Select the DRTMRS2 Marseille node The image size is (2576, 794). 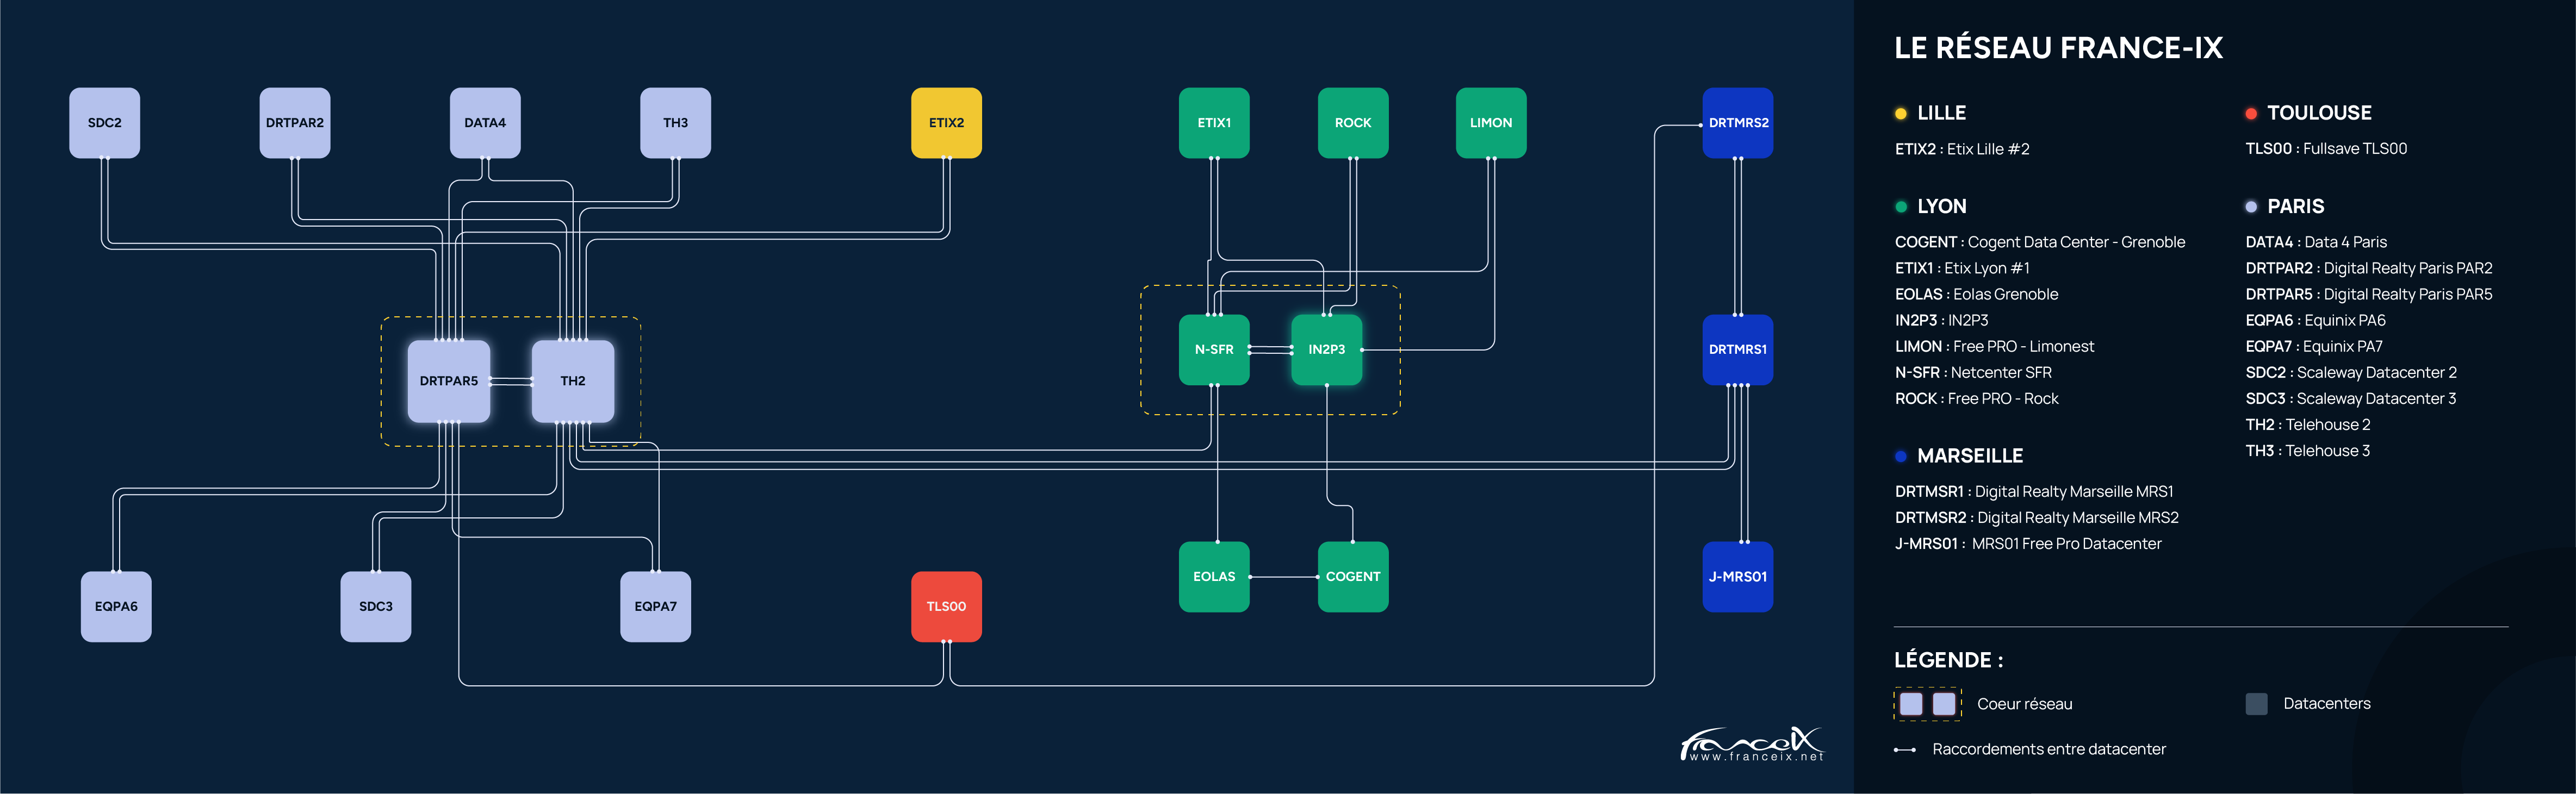point(1738,123)
